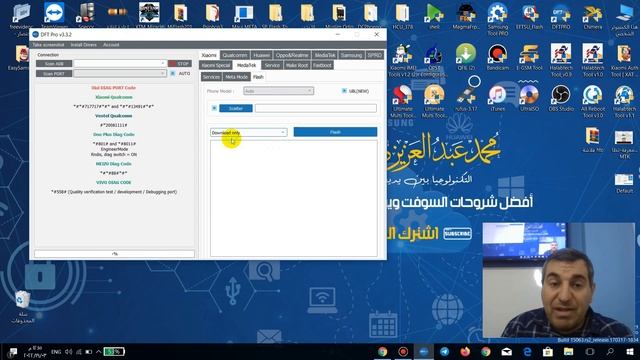Launch Halabtech Tool v0.9 shortcut
The height and width of the screenshot is (360, 640).
(x=561, y=60)
